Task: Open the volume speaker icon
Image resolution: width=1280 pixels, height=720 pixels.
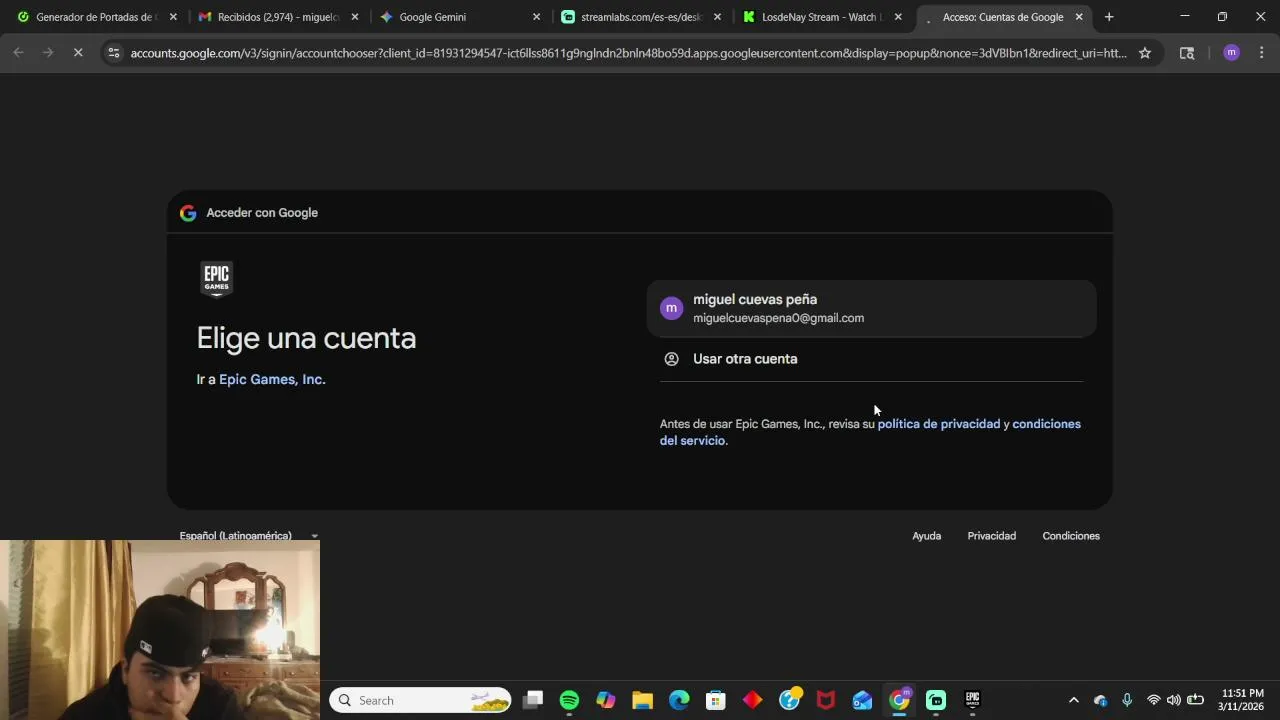Action: click(x=1174, y=700)
